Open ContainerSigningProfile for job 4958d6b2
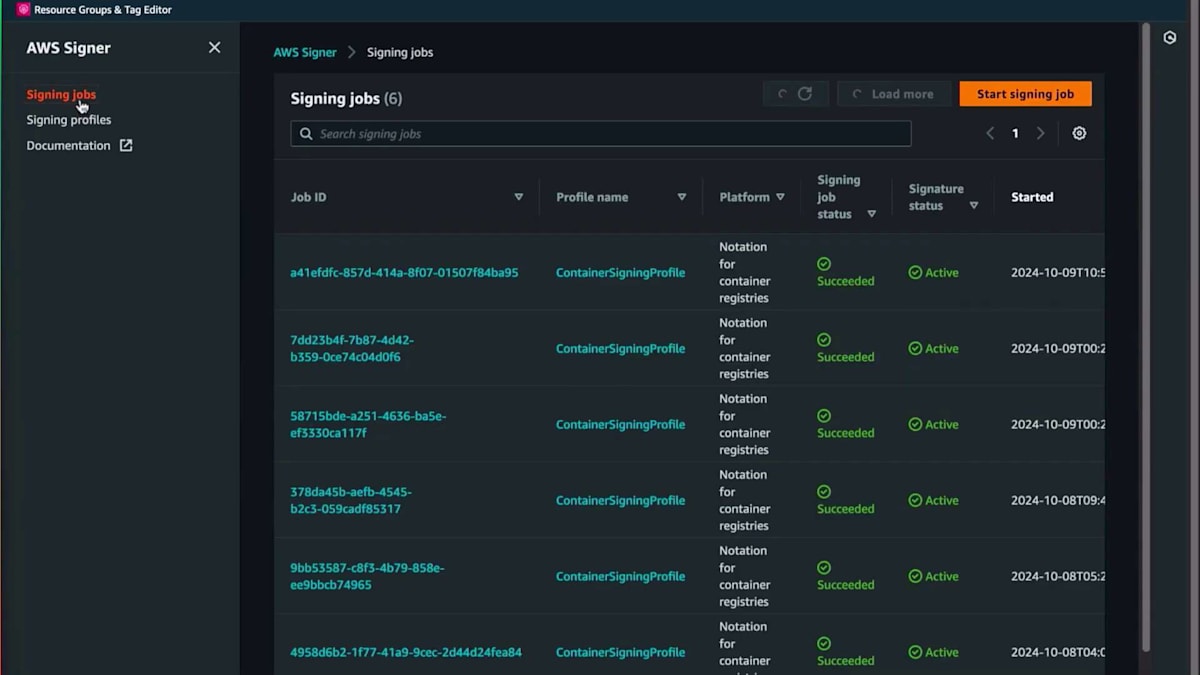The image size is (1200, 675). [620, 653]
